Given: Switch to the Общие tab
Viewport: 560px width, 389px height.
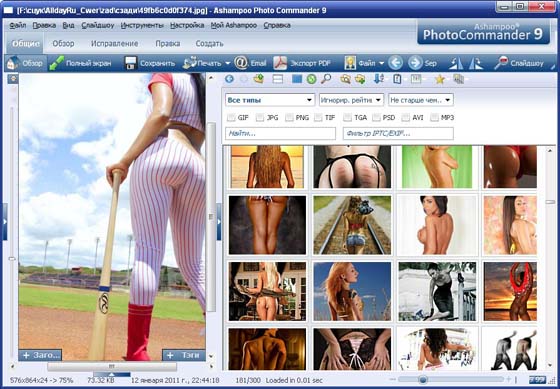Looking at the screenshot, I should tap(25, 44).
